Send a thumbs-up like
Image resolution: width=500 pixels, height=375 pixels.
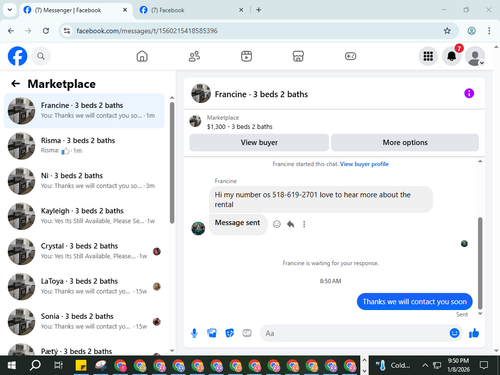point(474,333)
